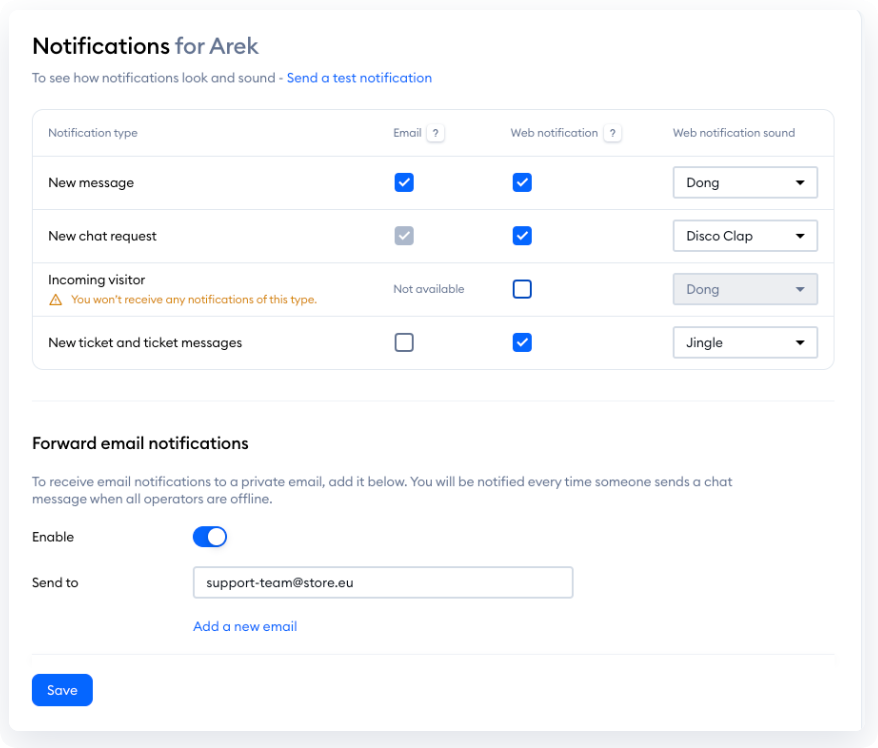878x748 pixels.
Task: Expand the Jingle sound dropdown
Action: pyautogui.click(x=745, y=342)
